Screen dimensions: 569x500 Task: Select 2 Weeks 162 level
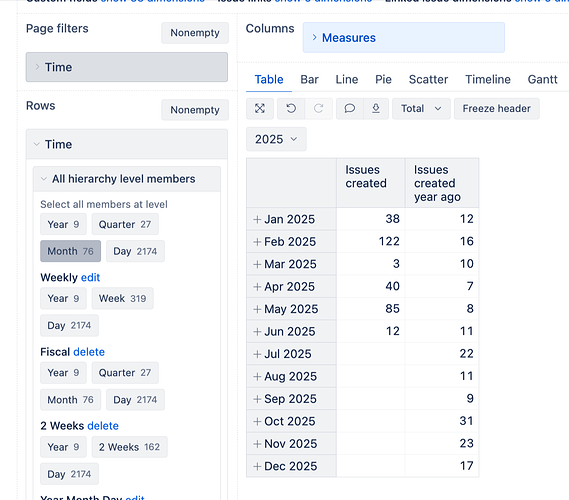tap(129, 447)
